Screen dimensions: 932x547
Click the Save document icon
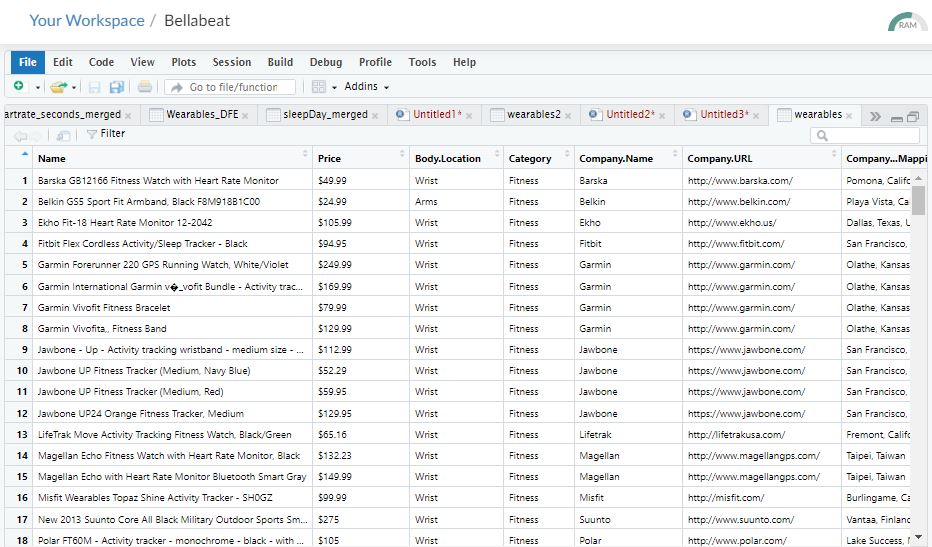(94, 87)
